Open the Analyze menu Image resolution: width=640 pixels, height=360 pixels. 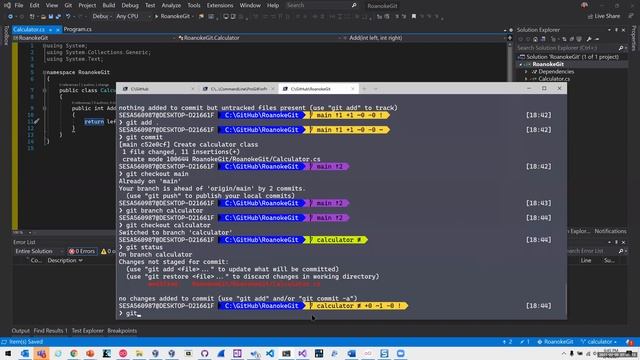[x=171, y=5]
